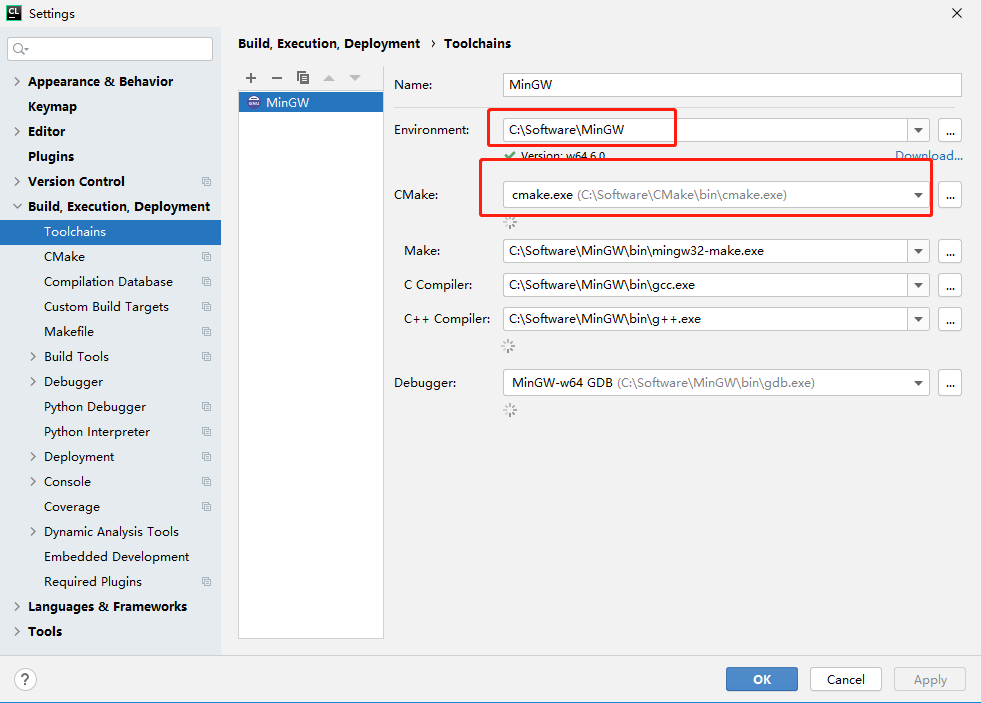Click the project-level icon beside Python Debugger

pyautogui.click(x=206, y=407)
